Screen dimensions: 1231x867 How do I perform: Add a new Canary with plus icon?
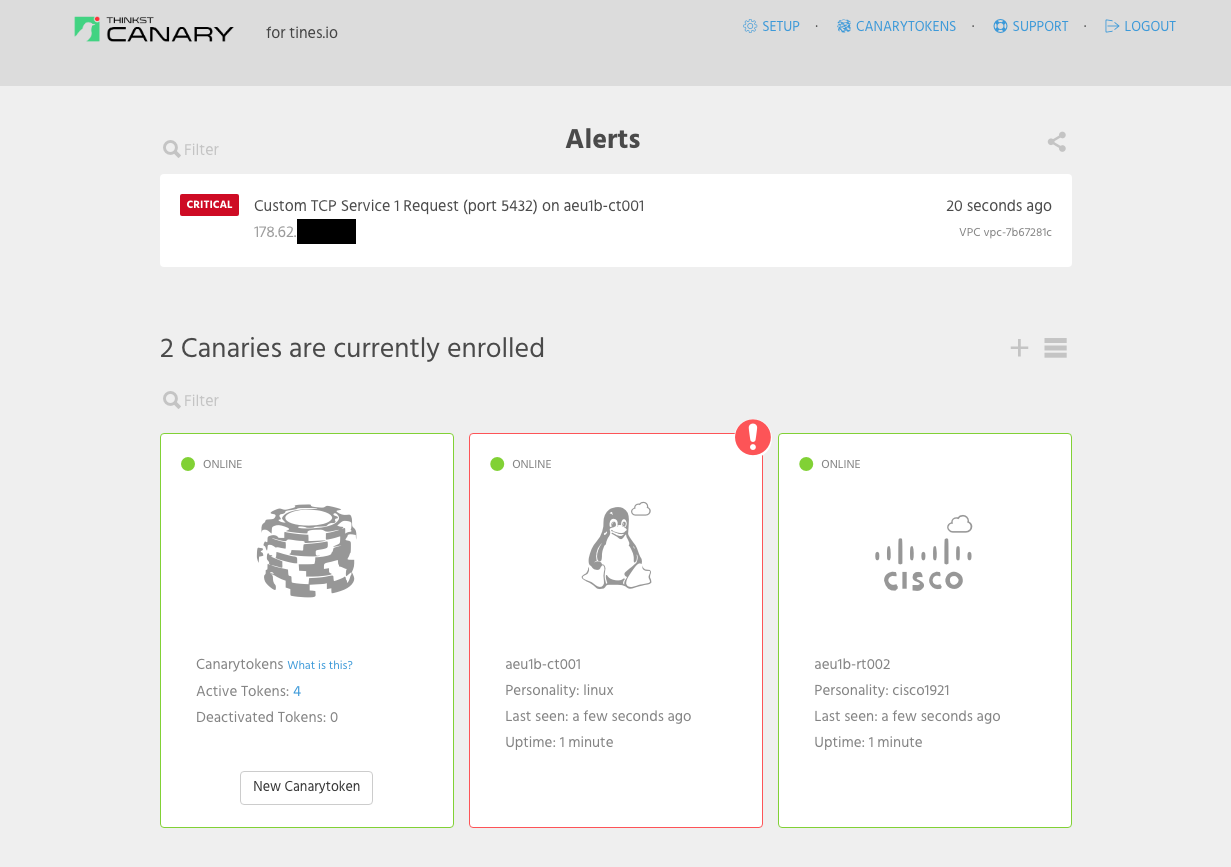pos(1019,348)
